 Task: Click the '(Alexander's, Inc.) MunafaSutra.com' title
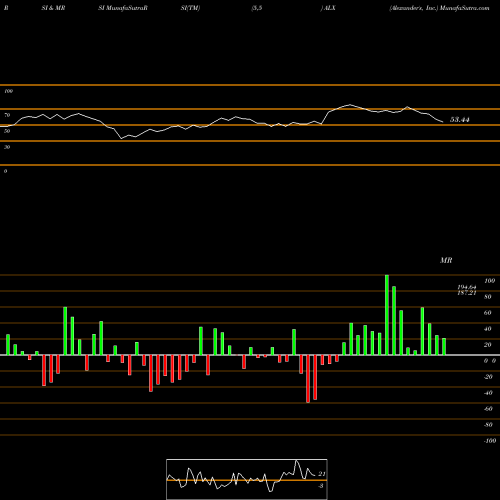[439, 8]
